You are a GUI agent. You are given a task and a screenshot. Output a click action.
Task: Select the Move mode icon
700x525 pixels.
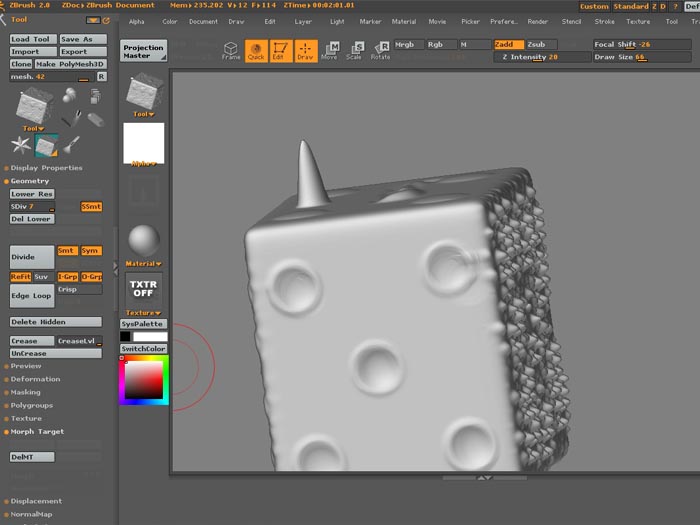coord(330,51)
